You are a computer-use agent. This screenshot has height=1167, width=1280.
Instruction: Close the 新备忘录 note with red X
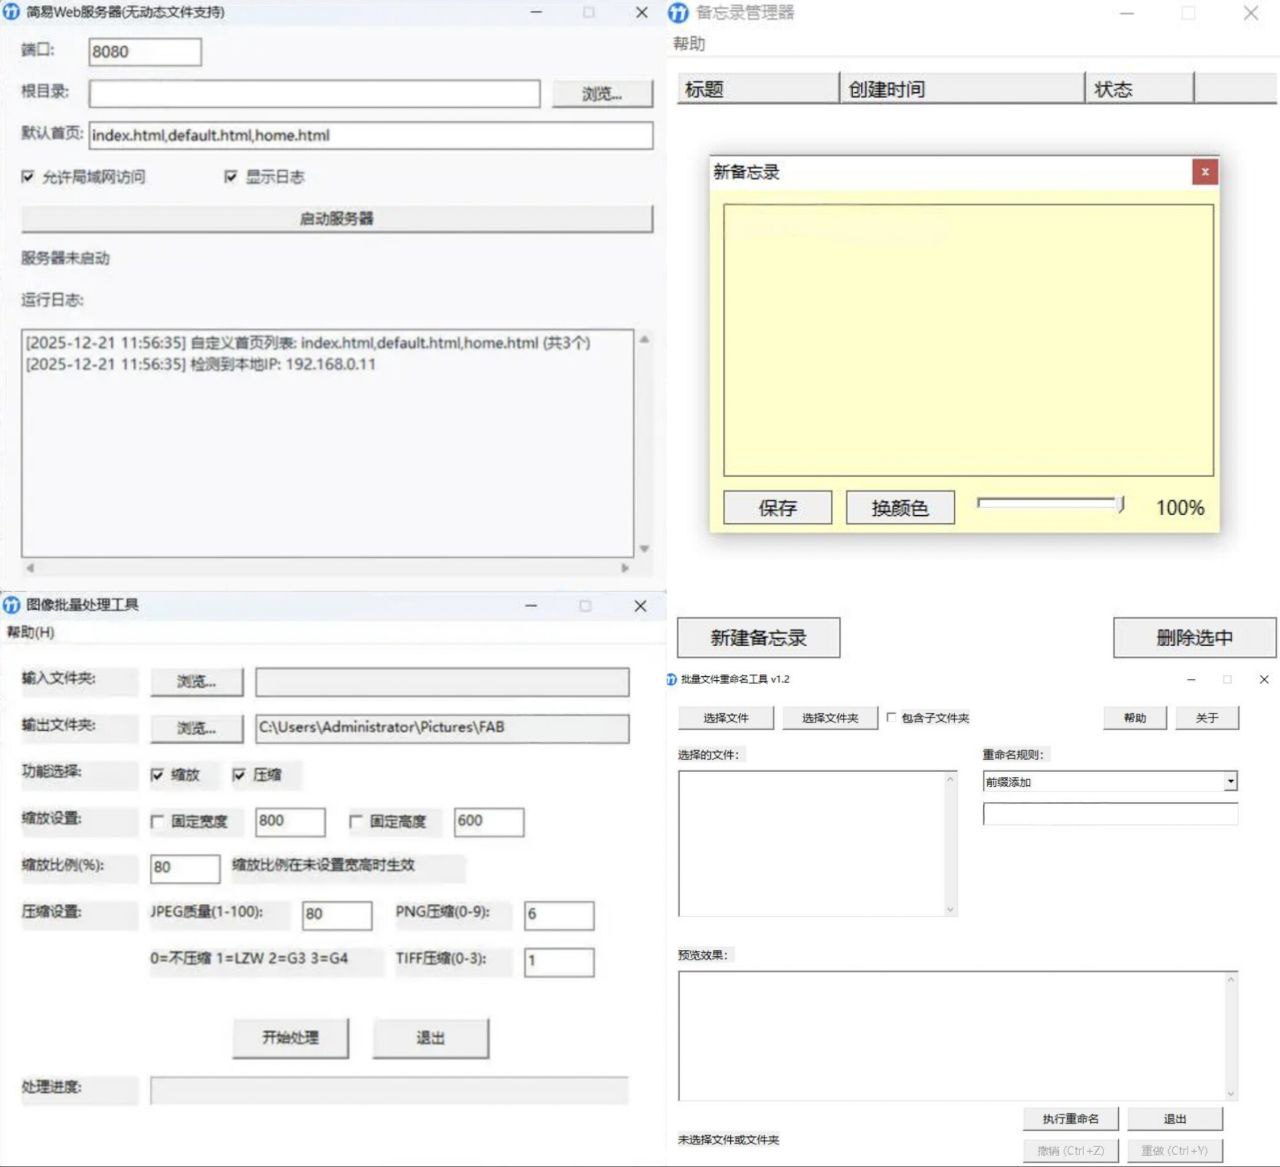[1205, 172]
